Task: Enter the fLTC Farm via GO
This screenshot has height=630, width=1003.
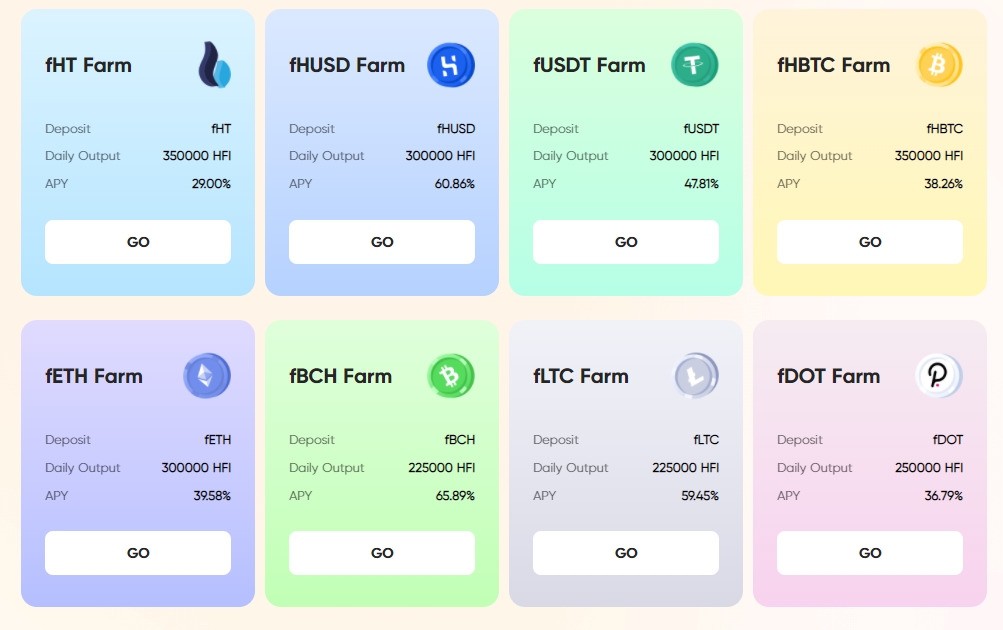Action: (x=626, y=553)
